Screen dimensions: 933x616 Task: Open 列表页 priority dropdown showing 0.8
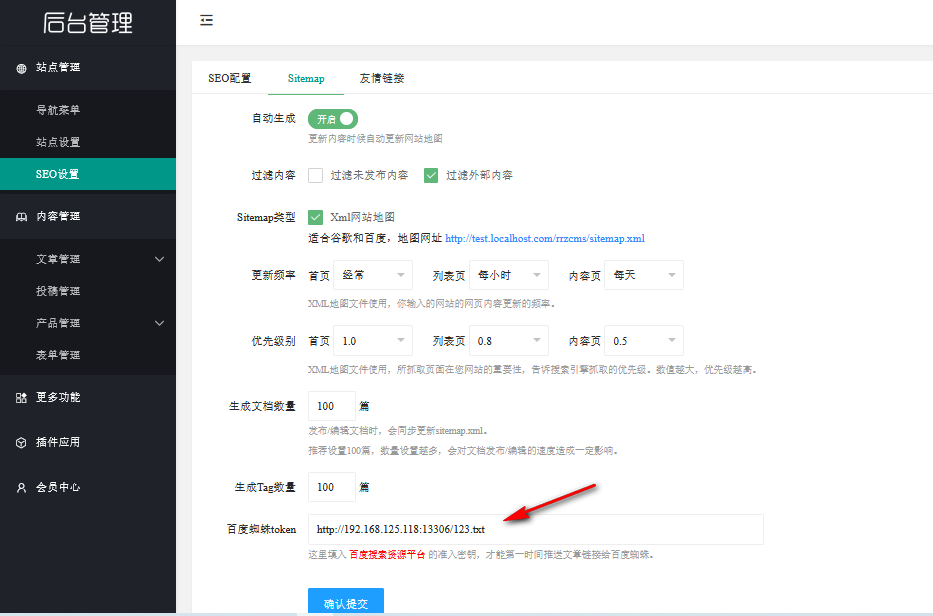[x=509, y=341]
